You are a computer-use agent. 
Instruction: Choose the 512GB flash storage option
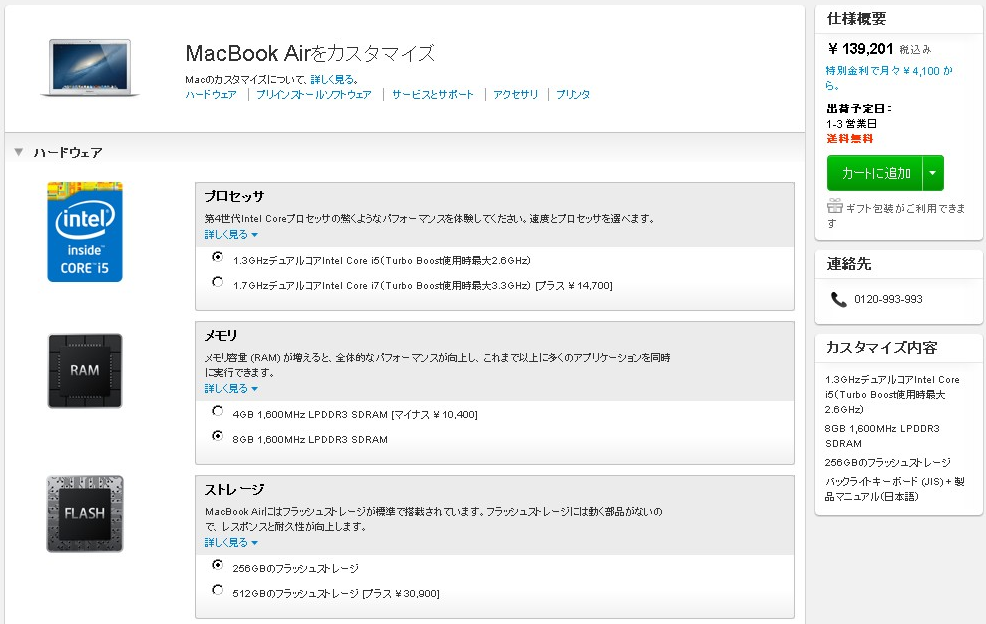[218, 591]
